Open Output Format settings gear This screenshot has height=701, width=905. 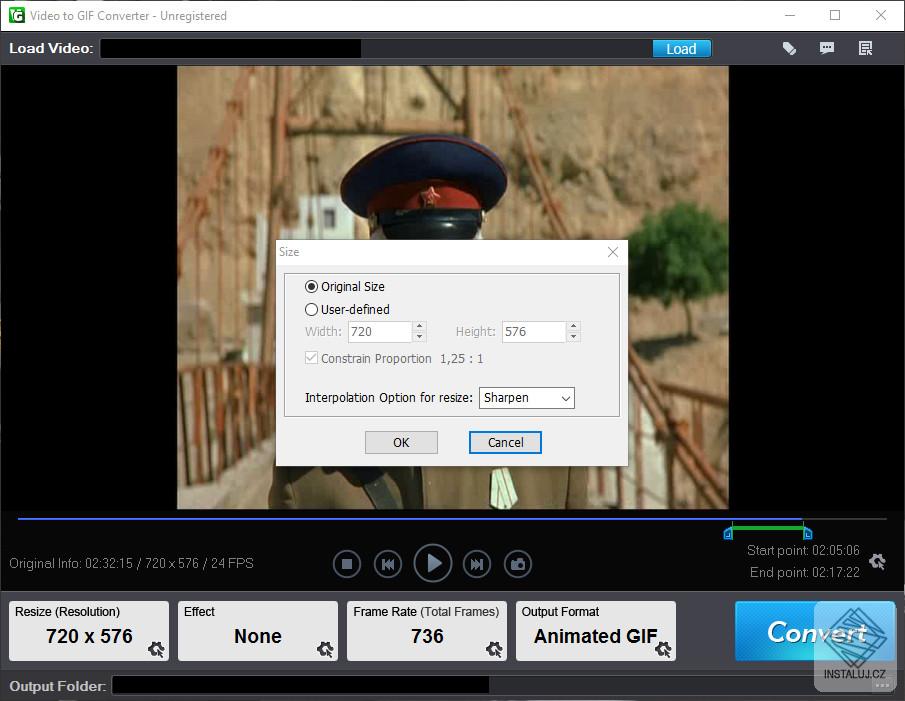[x=663, y=650]
